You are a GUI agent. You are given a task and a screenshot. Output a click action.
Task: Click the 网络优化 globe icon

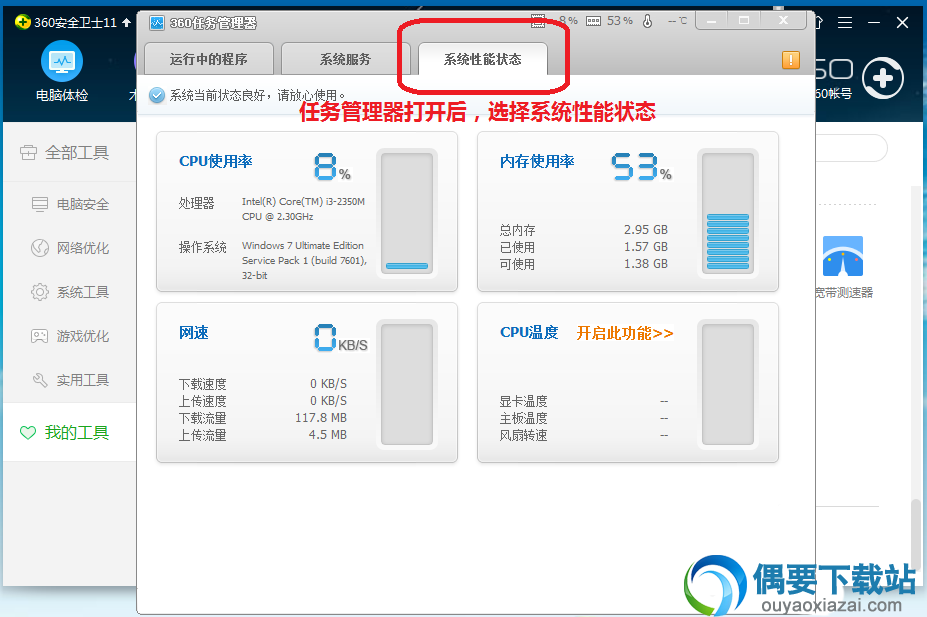tap(40, 248)
